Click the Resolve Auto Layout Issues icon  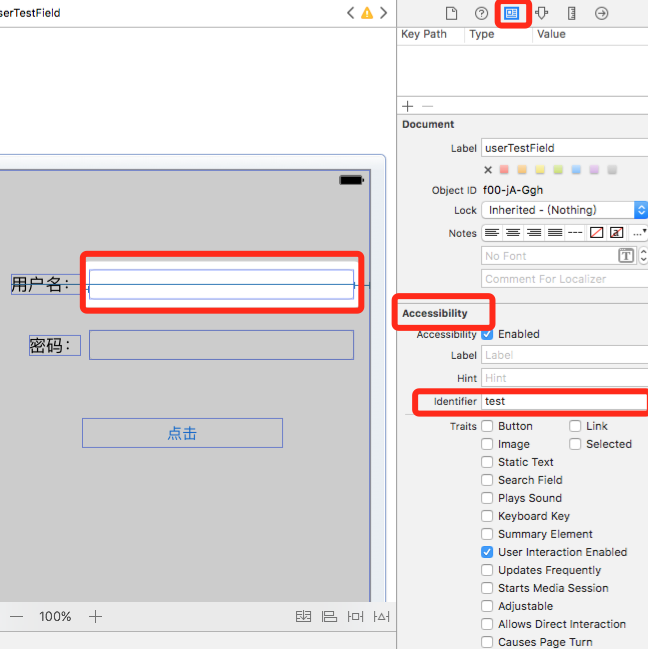382,617
